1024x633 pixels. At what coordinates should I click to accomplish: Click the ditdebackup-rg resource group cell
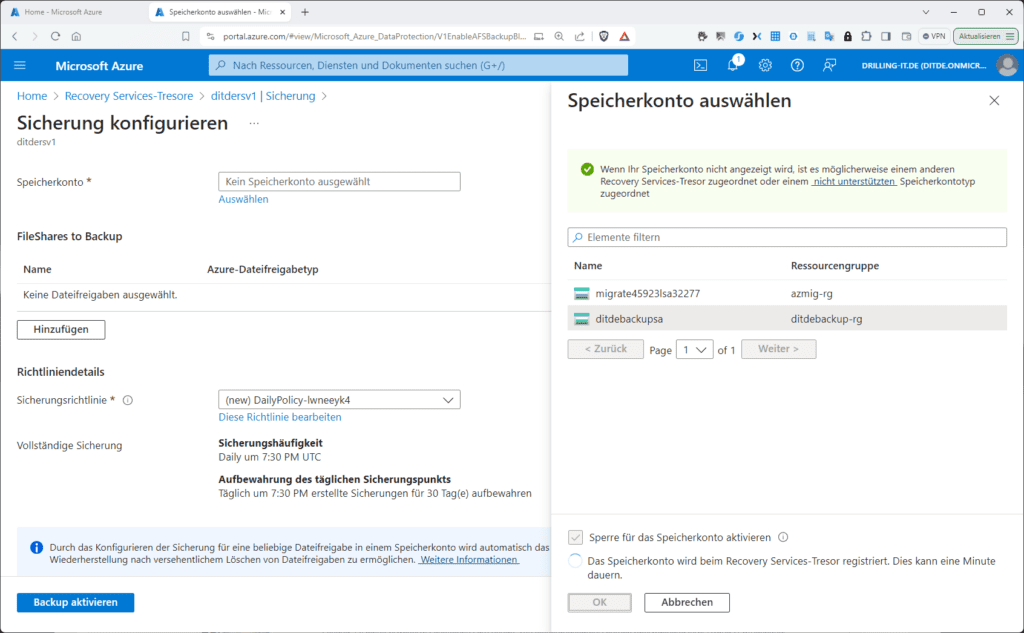coord(826,319)
